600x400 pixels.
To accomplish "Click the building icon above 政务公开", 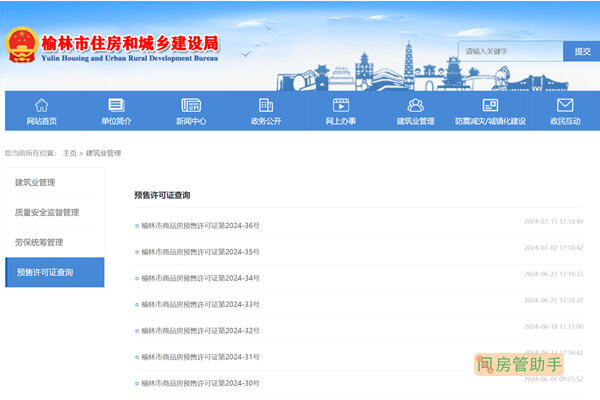I will [x=266, y=105].
